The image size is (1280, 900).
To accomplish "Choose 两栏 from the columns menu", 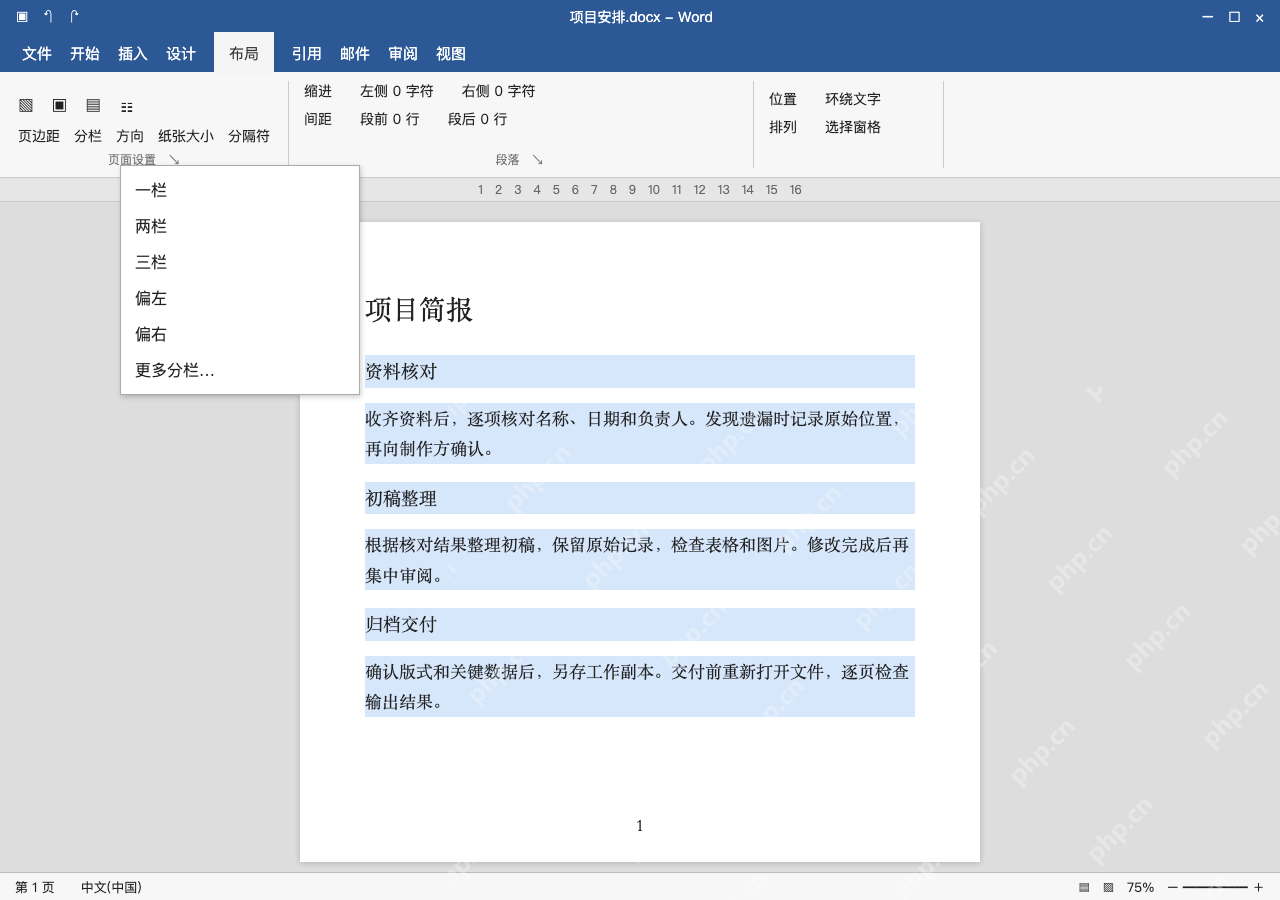I will (x=240, y=226).
